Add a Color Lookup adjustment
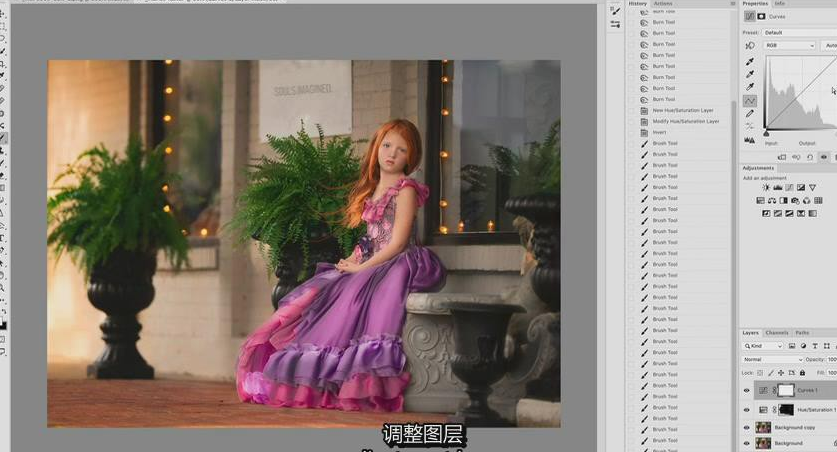This screenshot has width=837, height=452. tap(818, 201)
